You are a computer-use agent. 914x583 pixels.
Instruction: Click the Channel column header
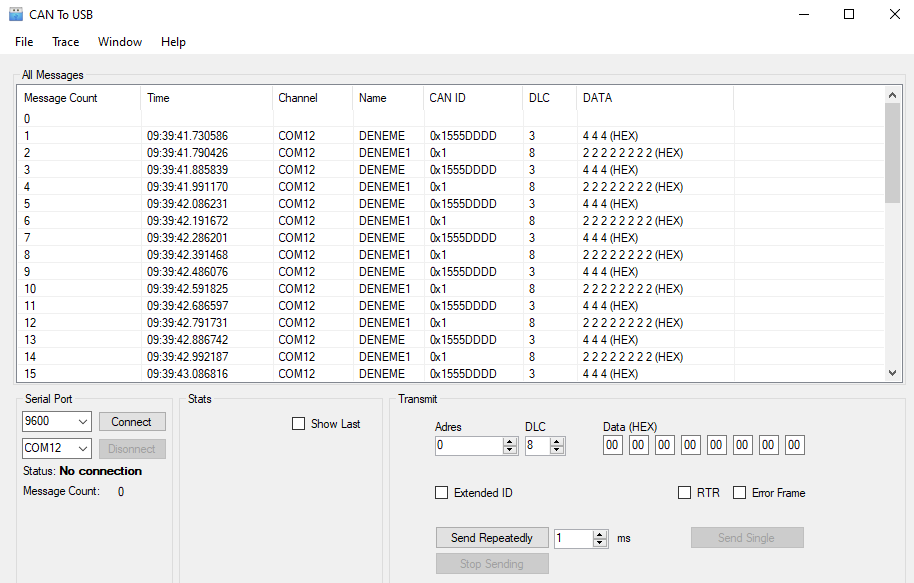[x=312, y=98]
